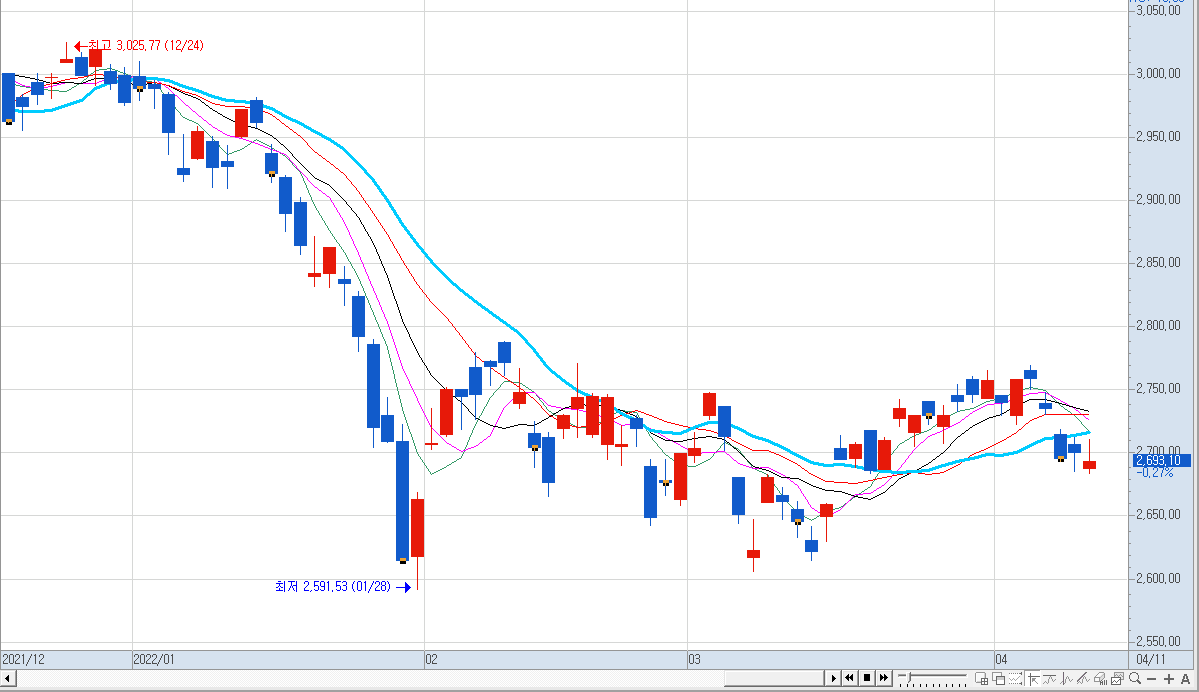The width and height of the screenshot is (1199, 692).
Task: Click the letter A text icon
Action: pyautogui.click(x=1185, y=679)
